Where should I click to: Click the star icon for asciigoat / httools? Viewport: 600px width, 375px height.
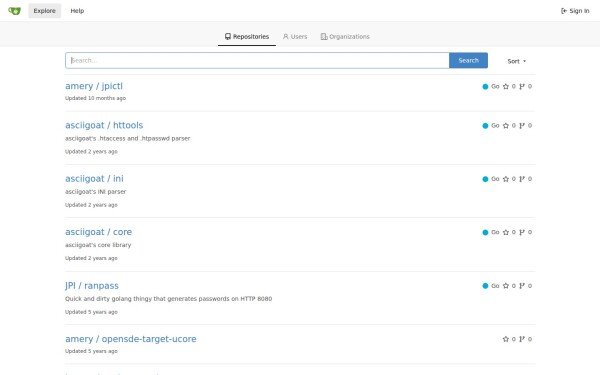click(505, 126)
